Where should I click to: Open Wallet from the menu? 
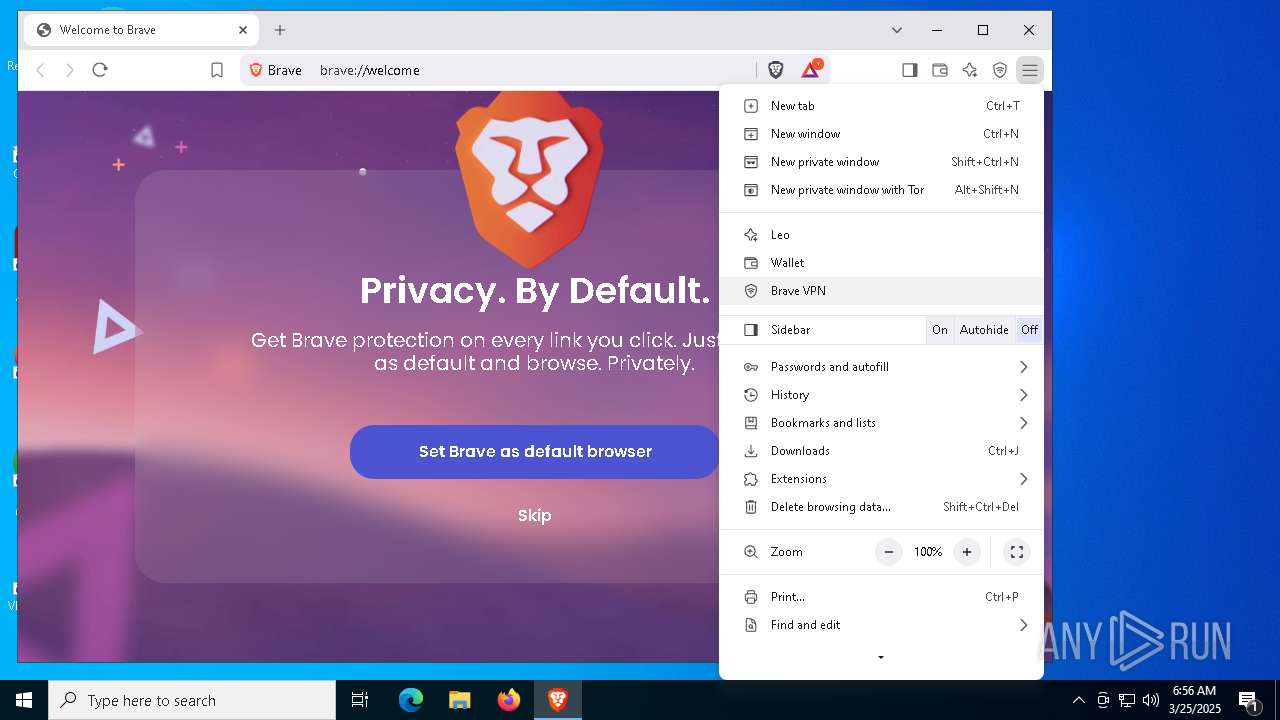click(881, 263)
